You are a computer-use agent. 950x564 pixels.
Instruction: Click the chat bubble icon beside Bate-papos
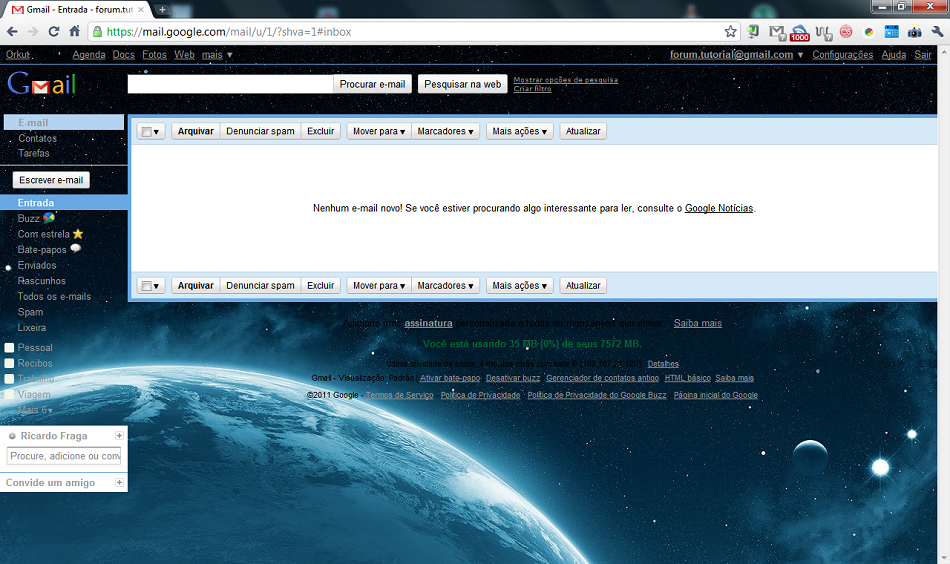[x=75, y=248]
